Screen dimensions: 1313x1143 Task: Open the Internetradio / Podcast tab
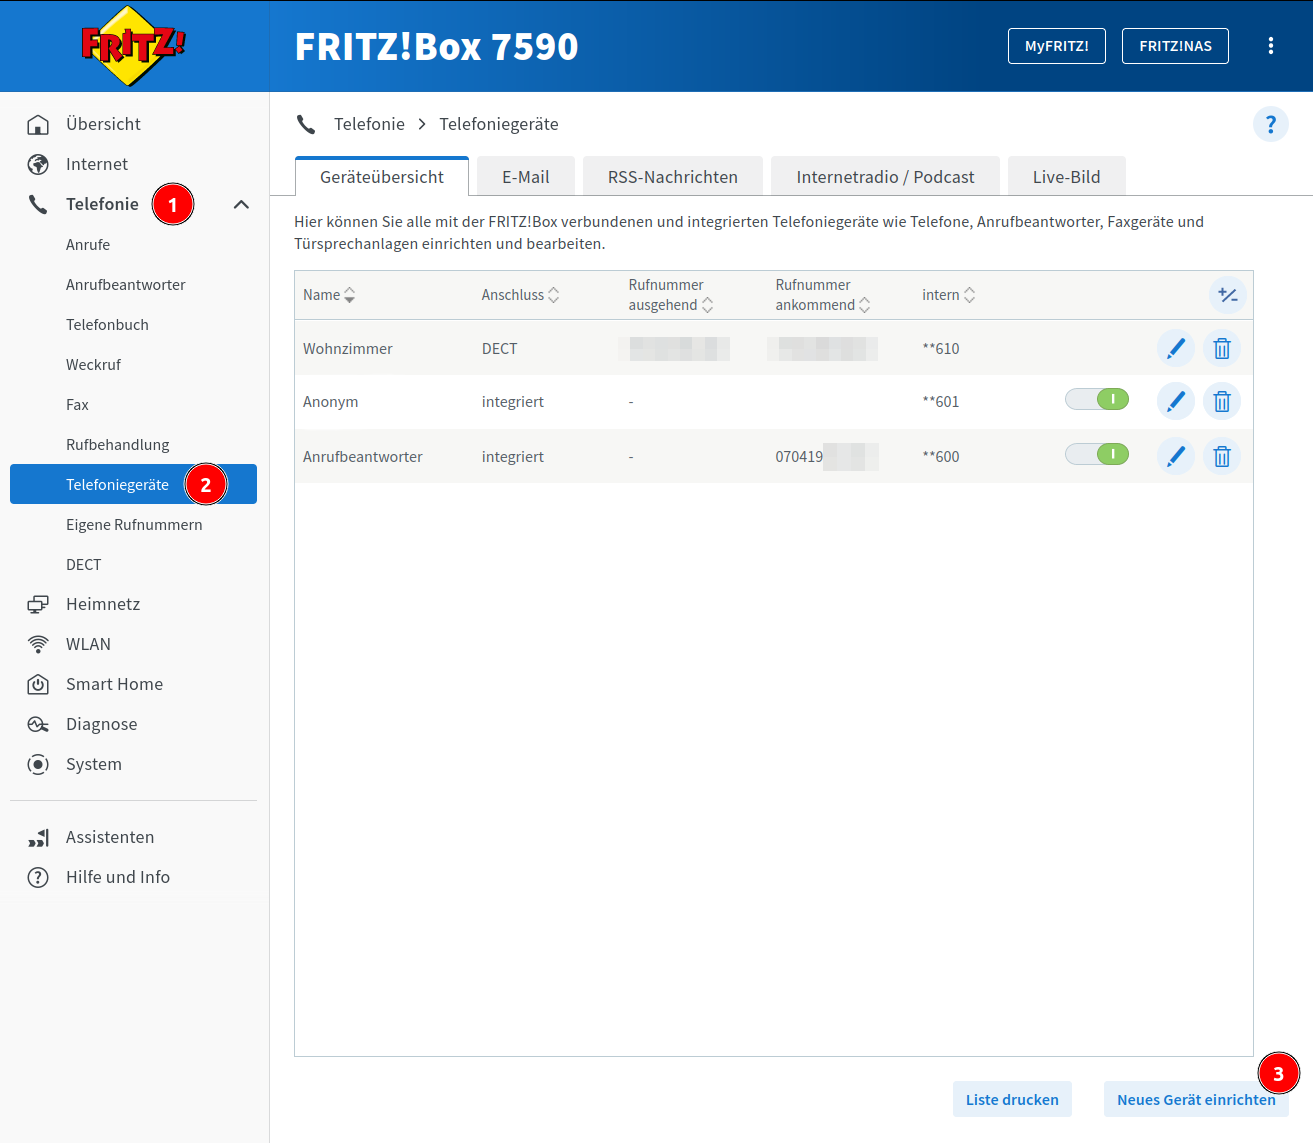pos(884,177)
